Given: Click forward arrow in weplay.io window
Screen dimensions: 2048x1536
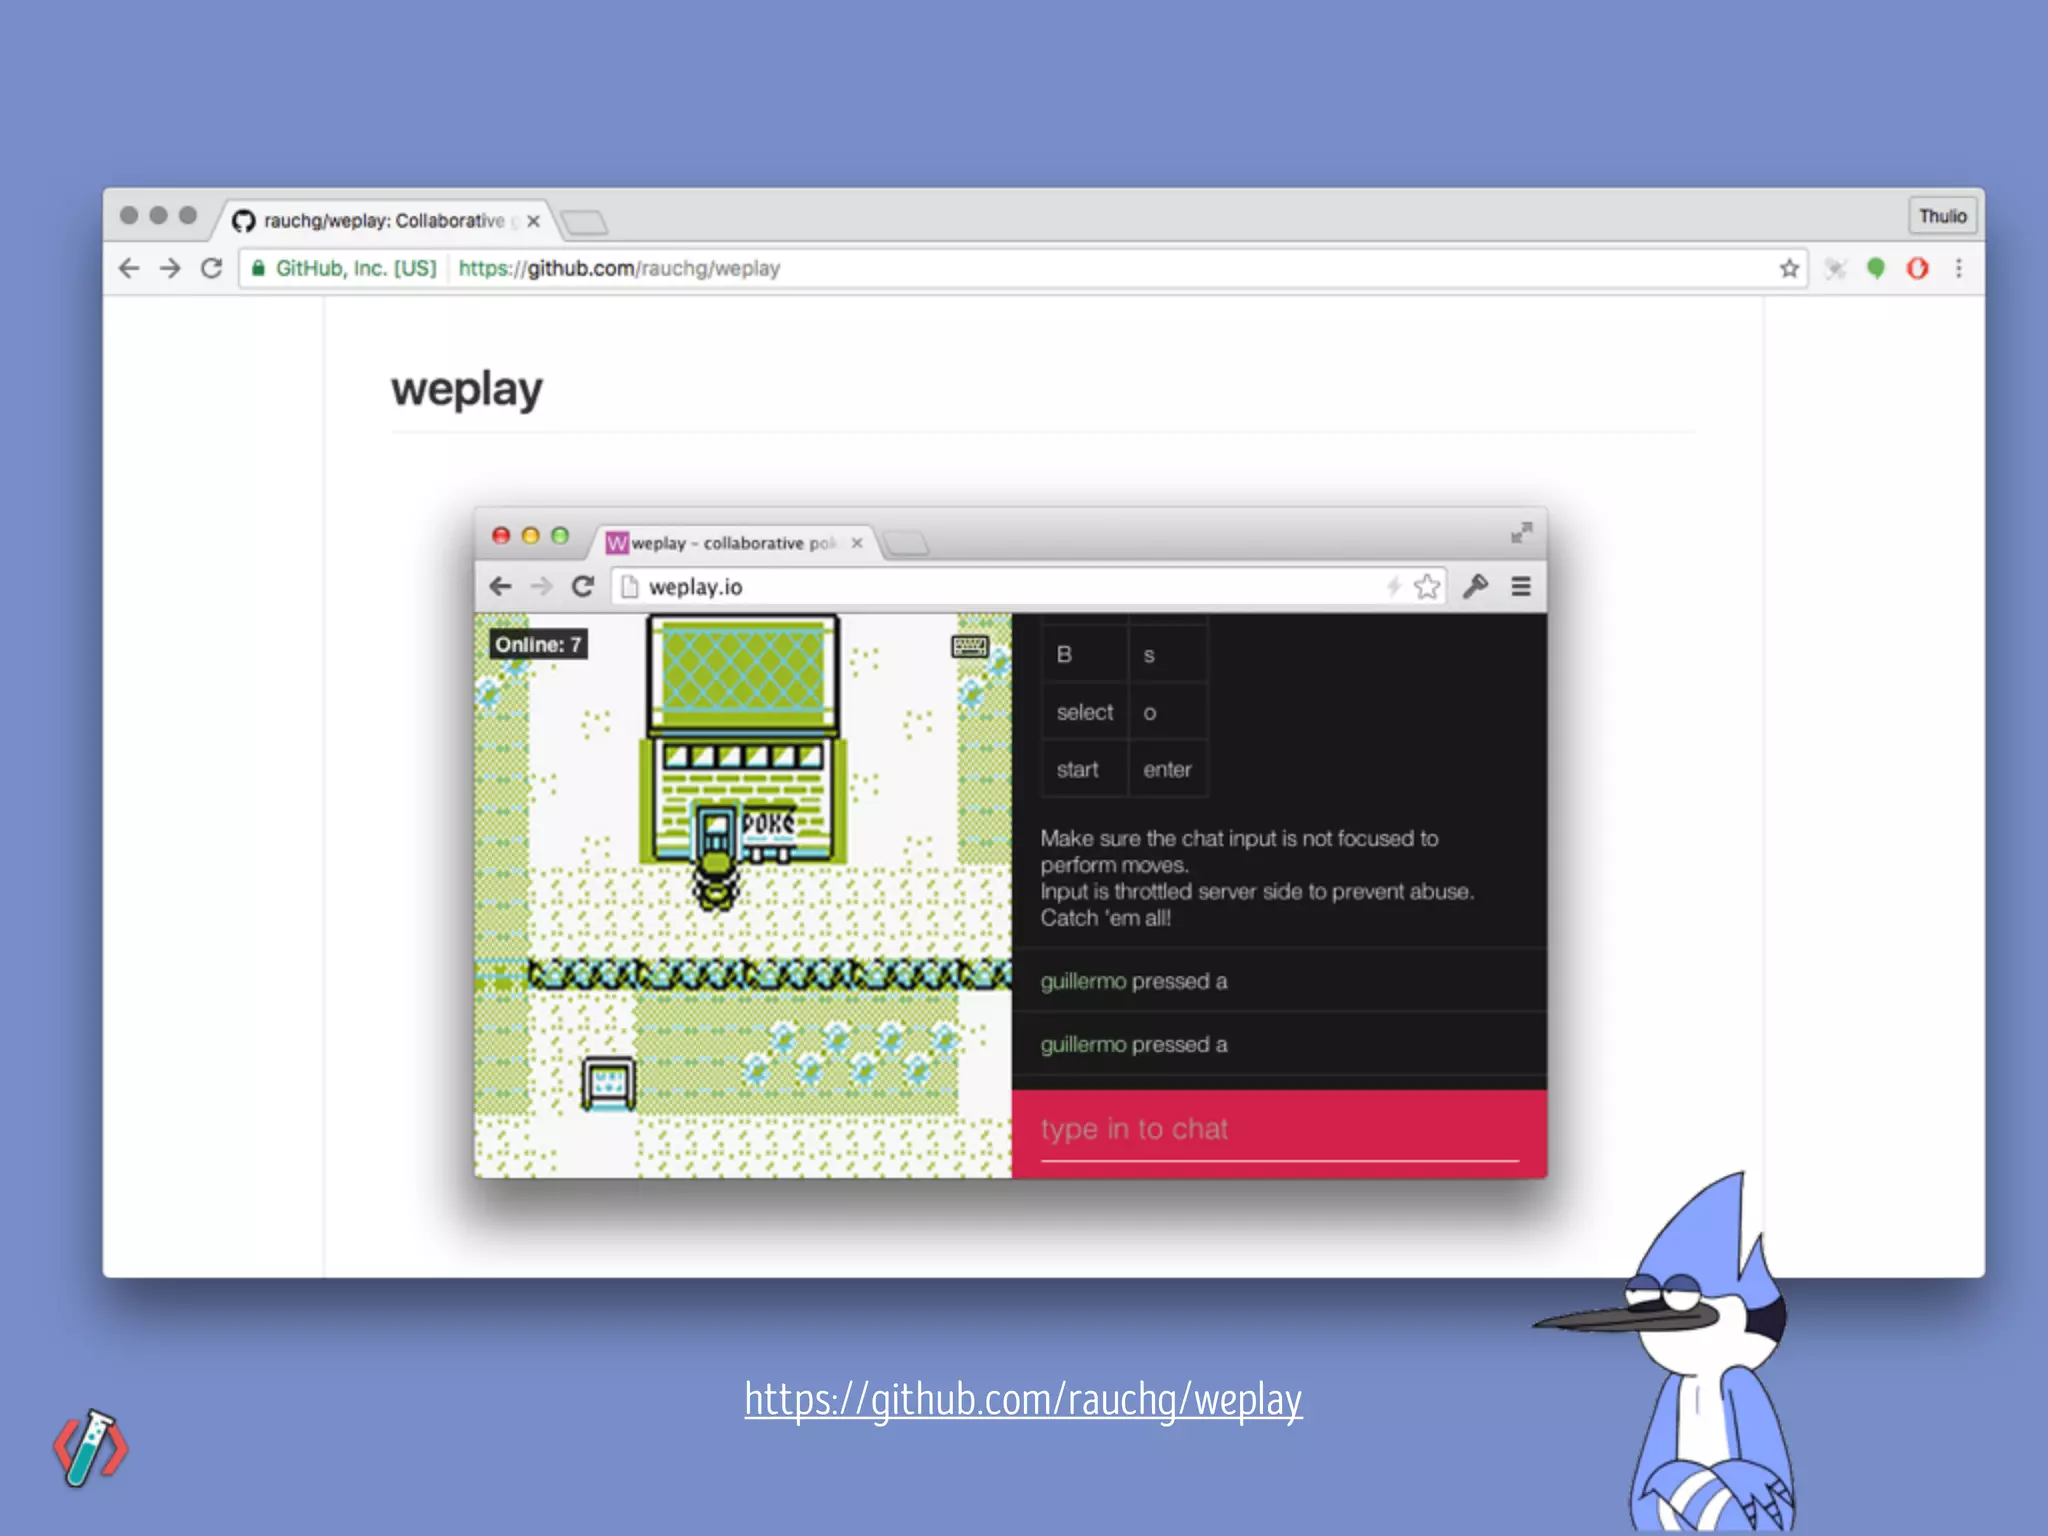Looking at the screenshot, I should [x=541, y=586].
